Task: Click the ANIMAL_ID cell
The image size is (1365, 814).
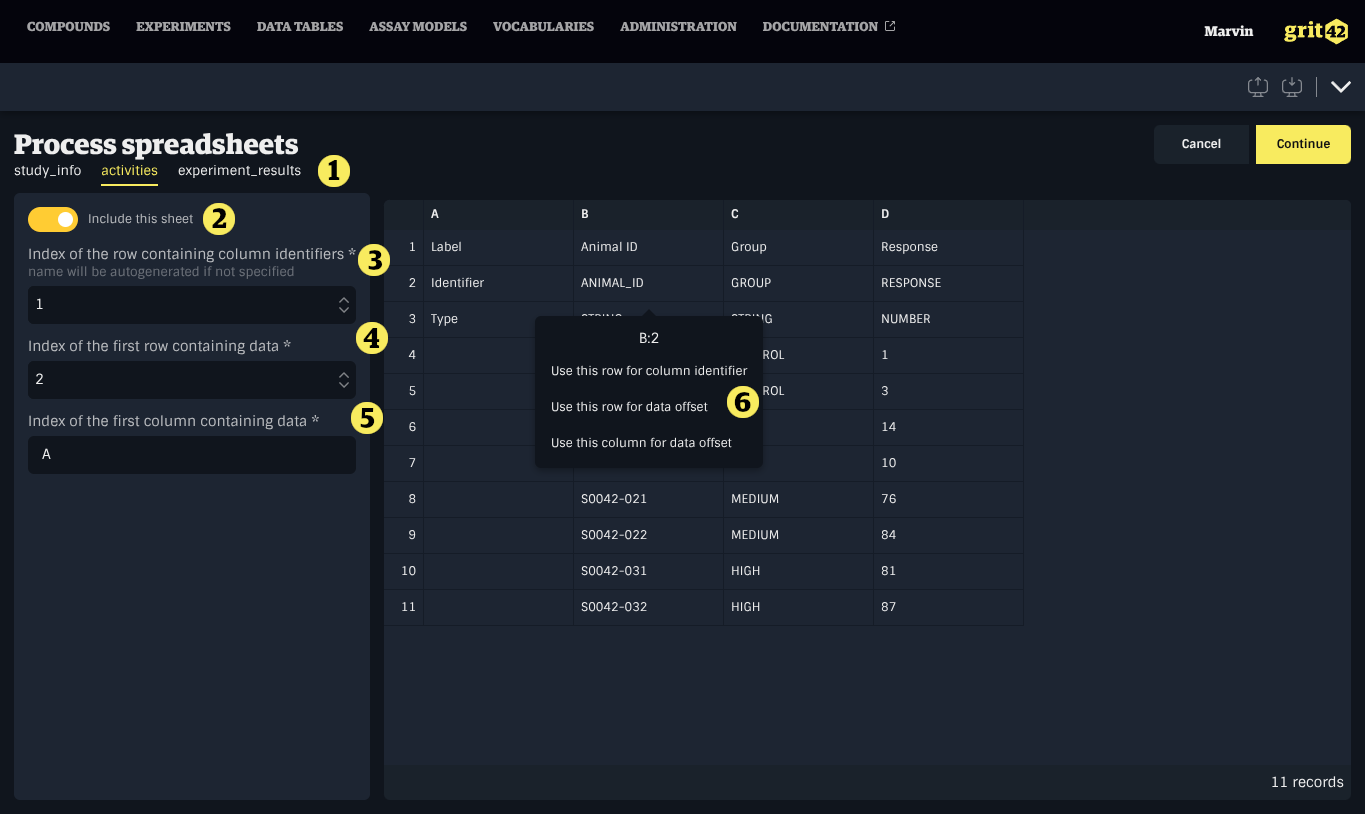Action: click(x=649, y=283)
